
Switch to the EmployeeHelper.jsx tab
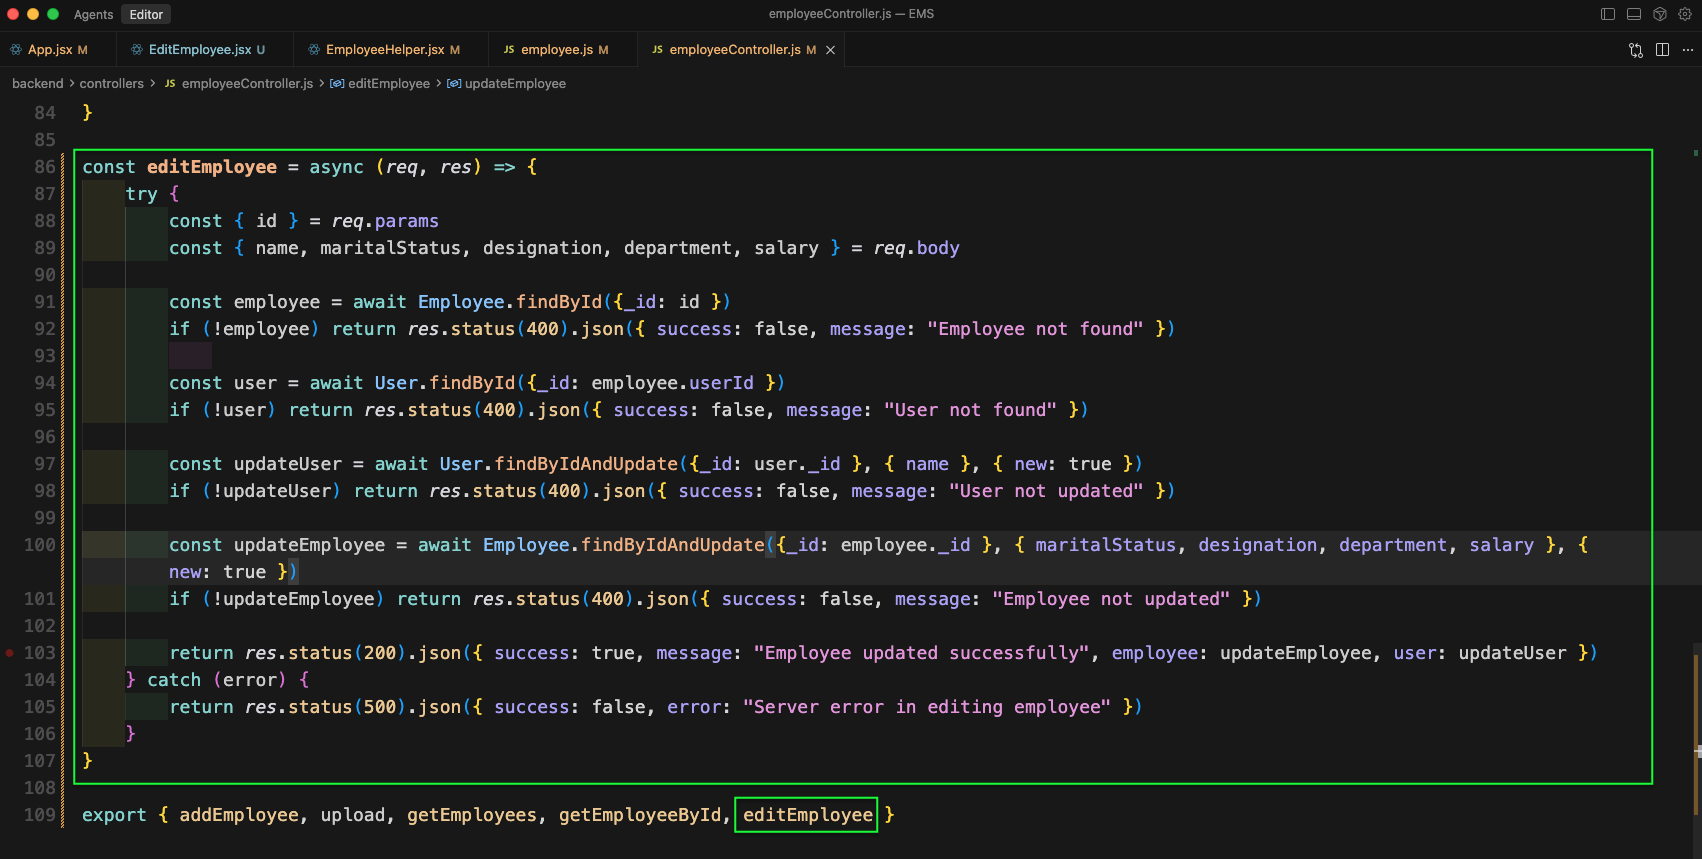coord(391,49)
